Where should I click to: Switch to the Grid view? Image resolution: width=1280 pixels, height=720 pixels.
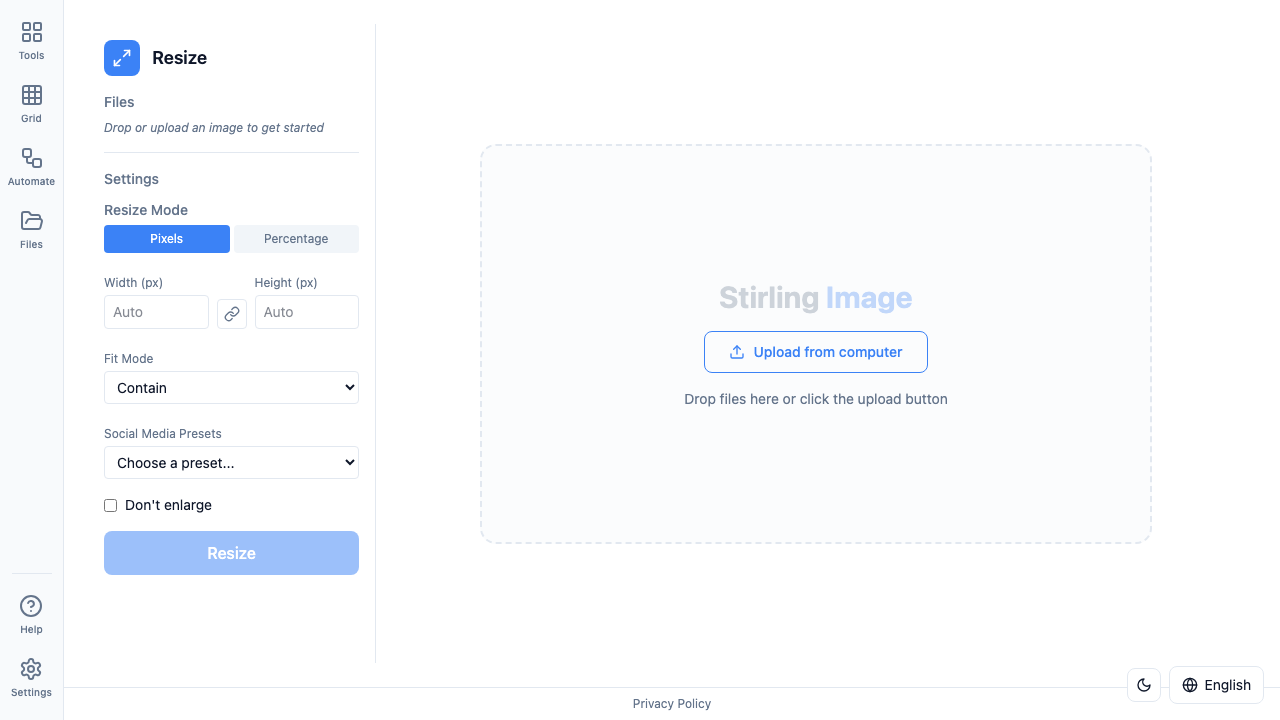pos(32,104)
